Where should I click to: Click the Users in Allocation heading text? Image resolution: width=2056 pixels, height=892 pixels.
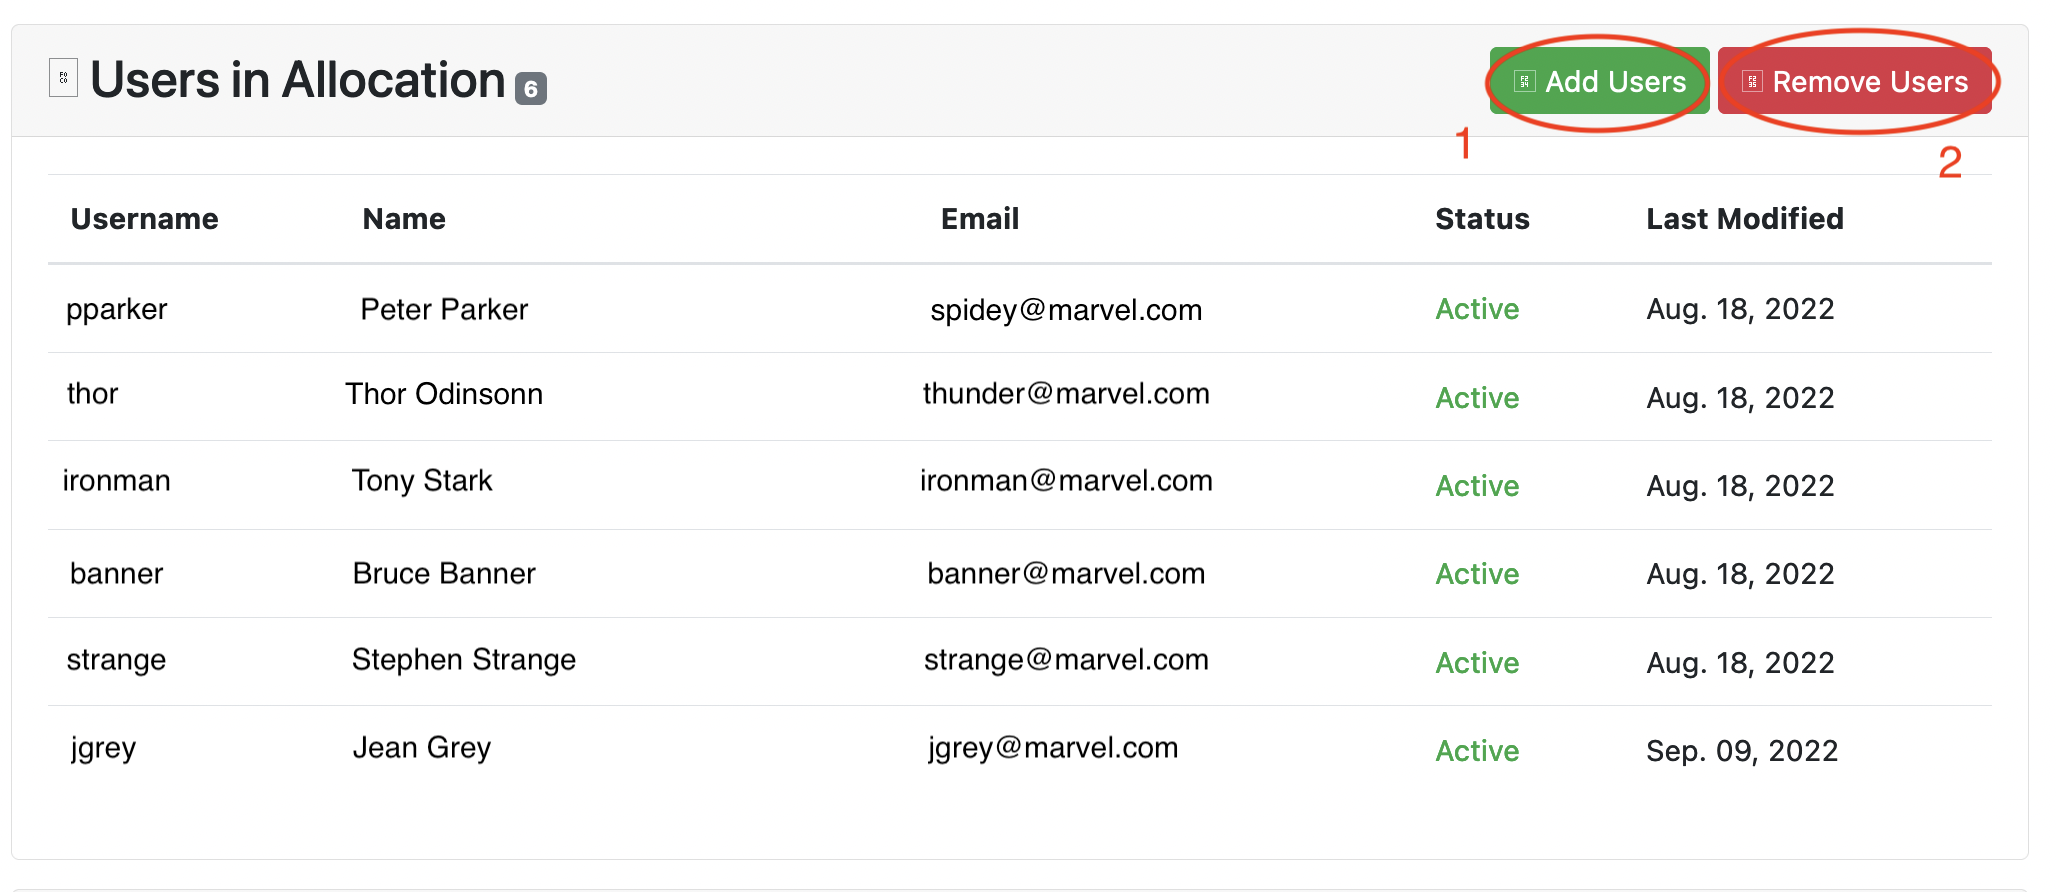(298, 80)
